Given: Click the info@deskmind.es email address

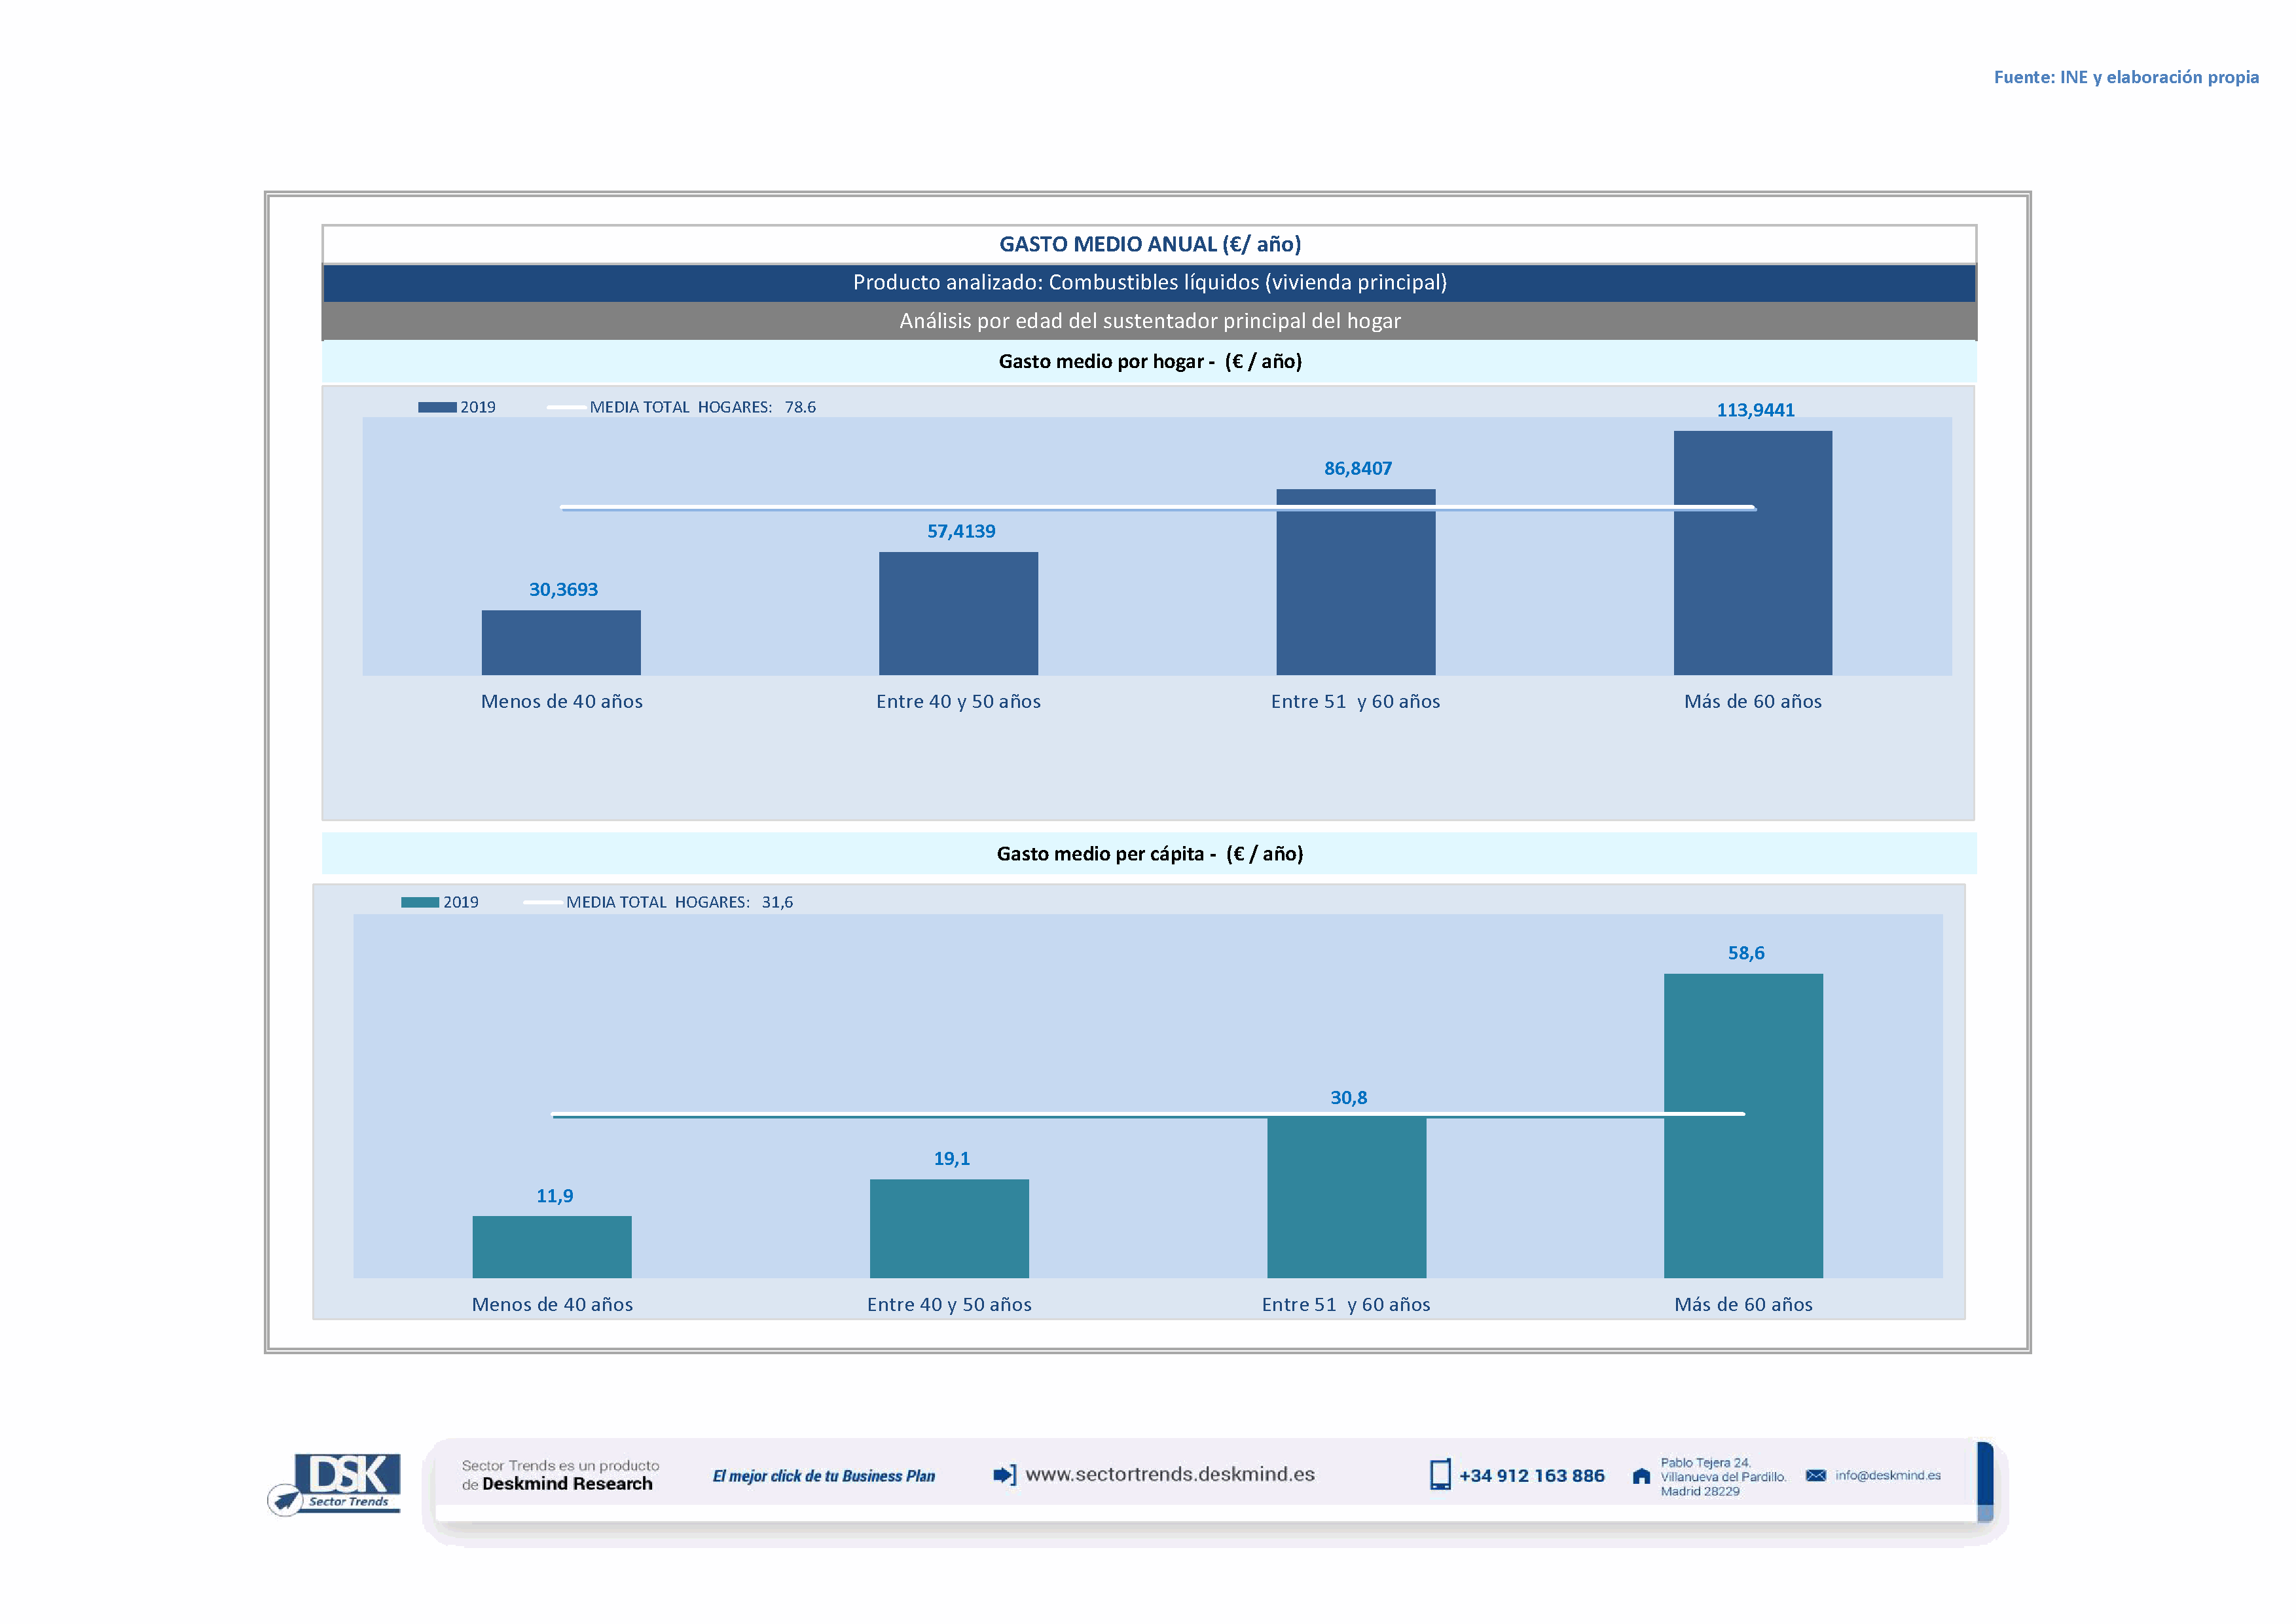Looking at the screenshot, I should 1888,1476.
